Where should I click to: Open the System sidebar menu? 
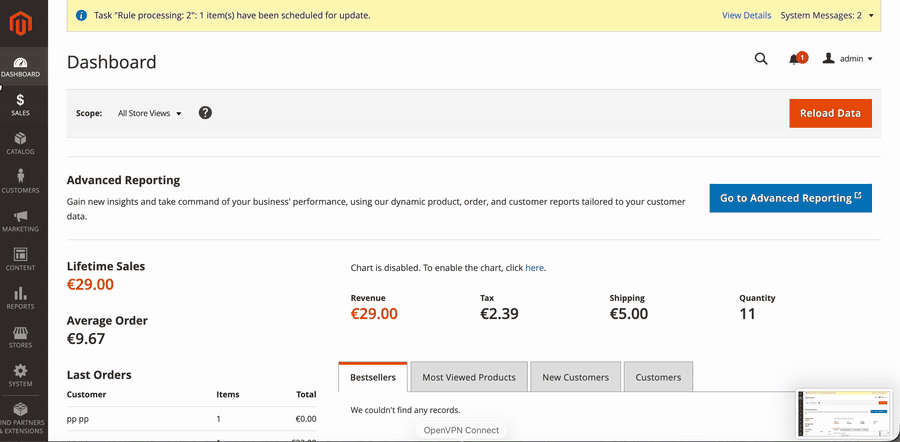21,376
